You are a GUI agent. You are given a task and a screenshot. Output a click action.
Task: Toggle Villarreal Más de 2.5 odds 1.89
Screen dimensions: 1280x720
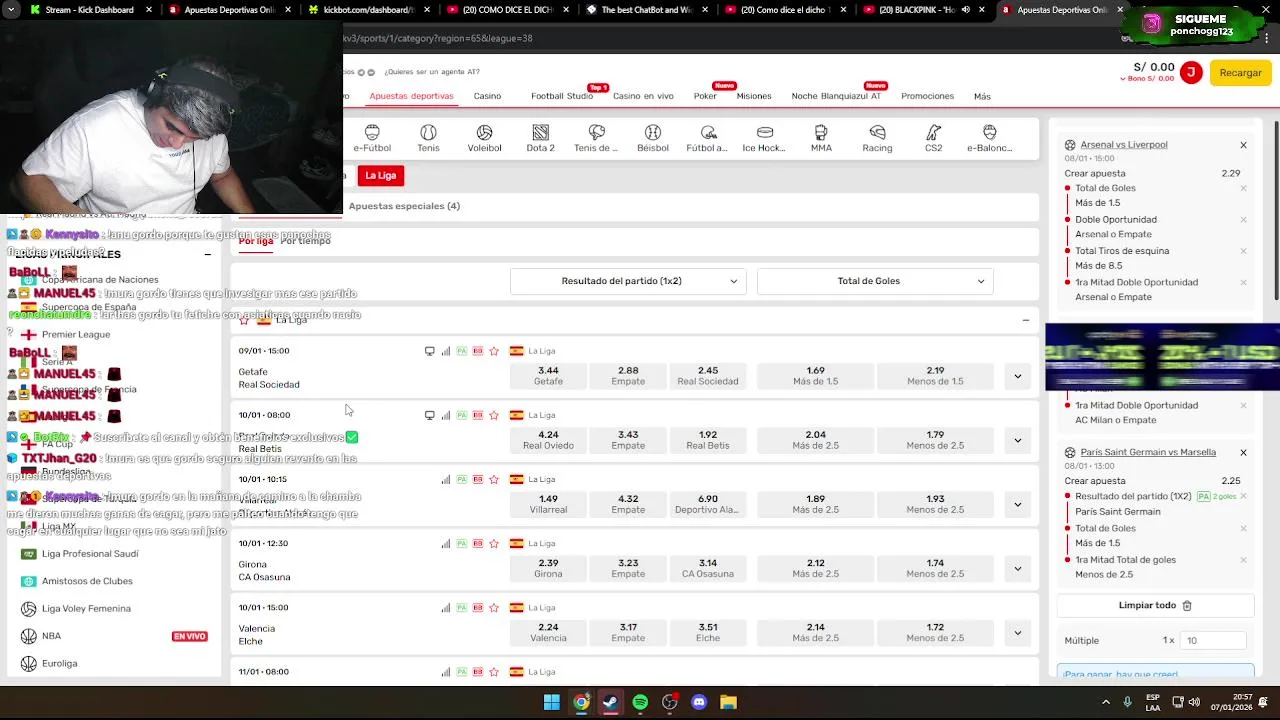816,503
